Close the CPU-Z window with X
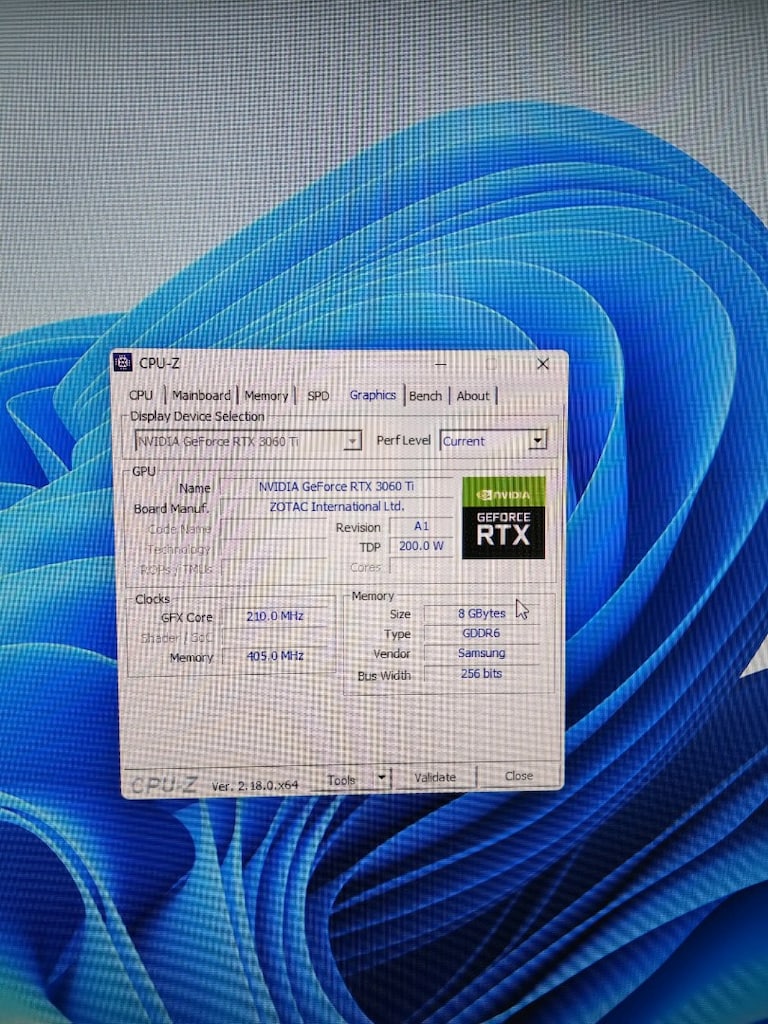This screenshot has width=768, height=1024. pos(542,364)
